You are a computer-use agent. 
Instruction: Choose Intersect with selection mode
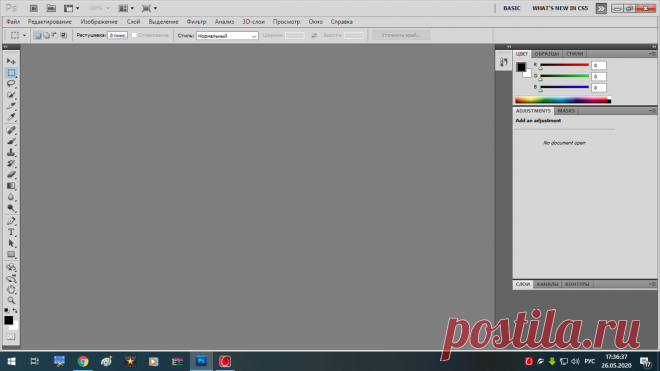pyautogui.click(x=64, y=35)
